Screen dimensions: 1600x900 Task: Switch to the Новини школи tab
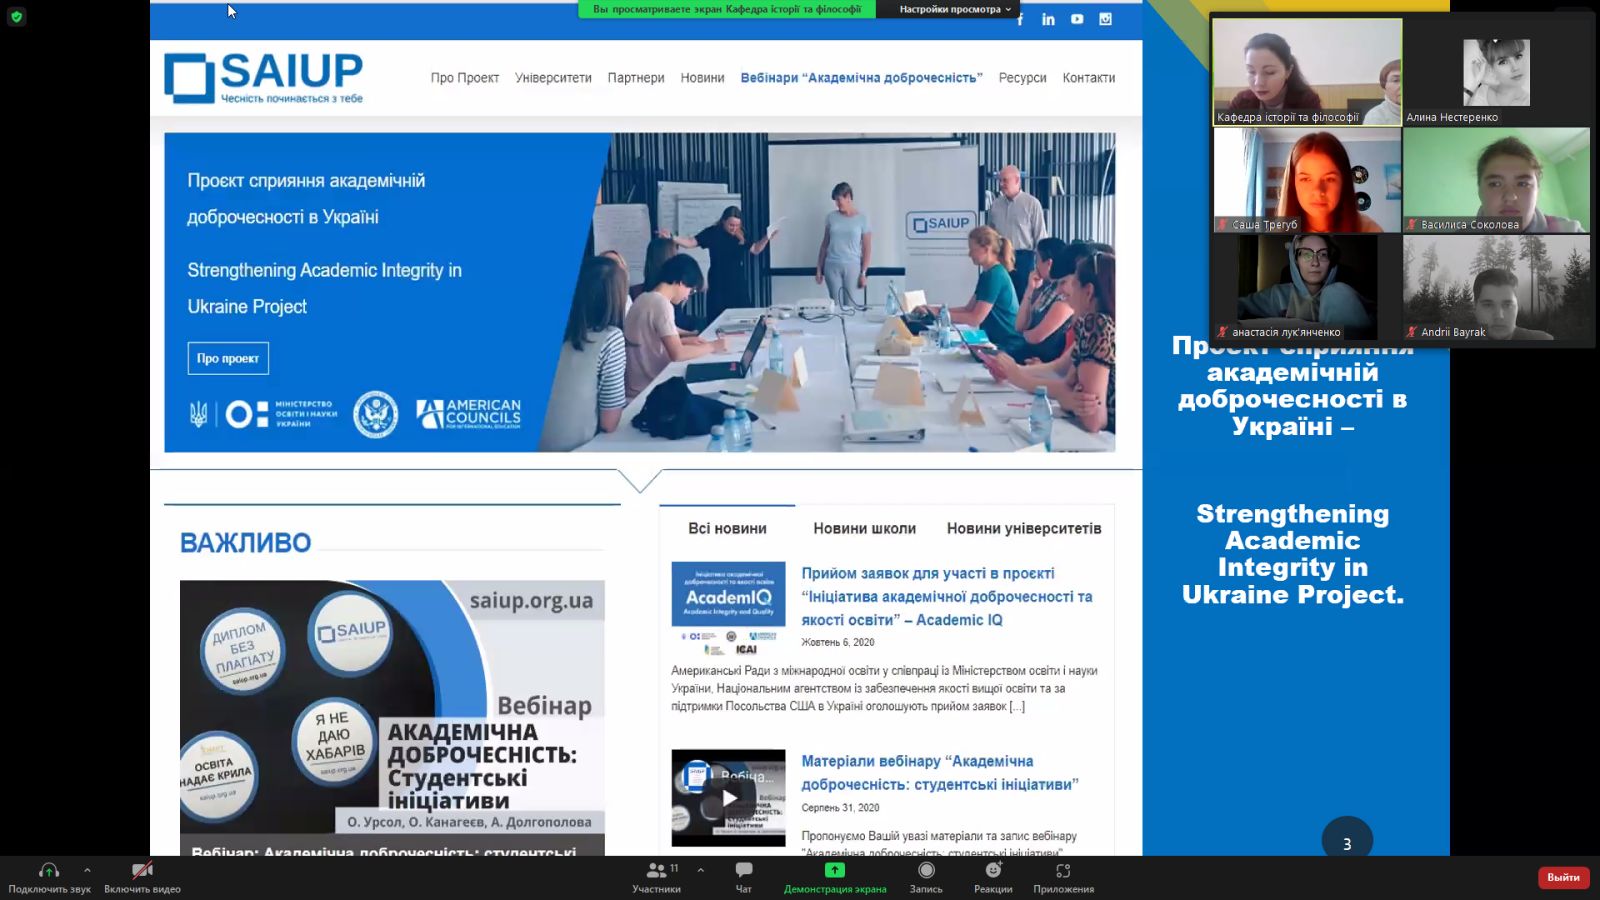864,528
